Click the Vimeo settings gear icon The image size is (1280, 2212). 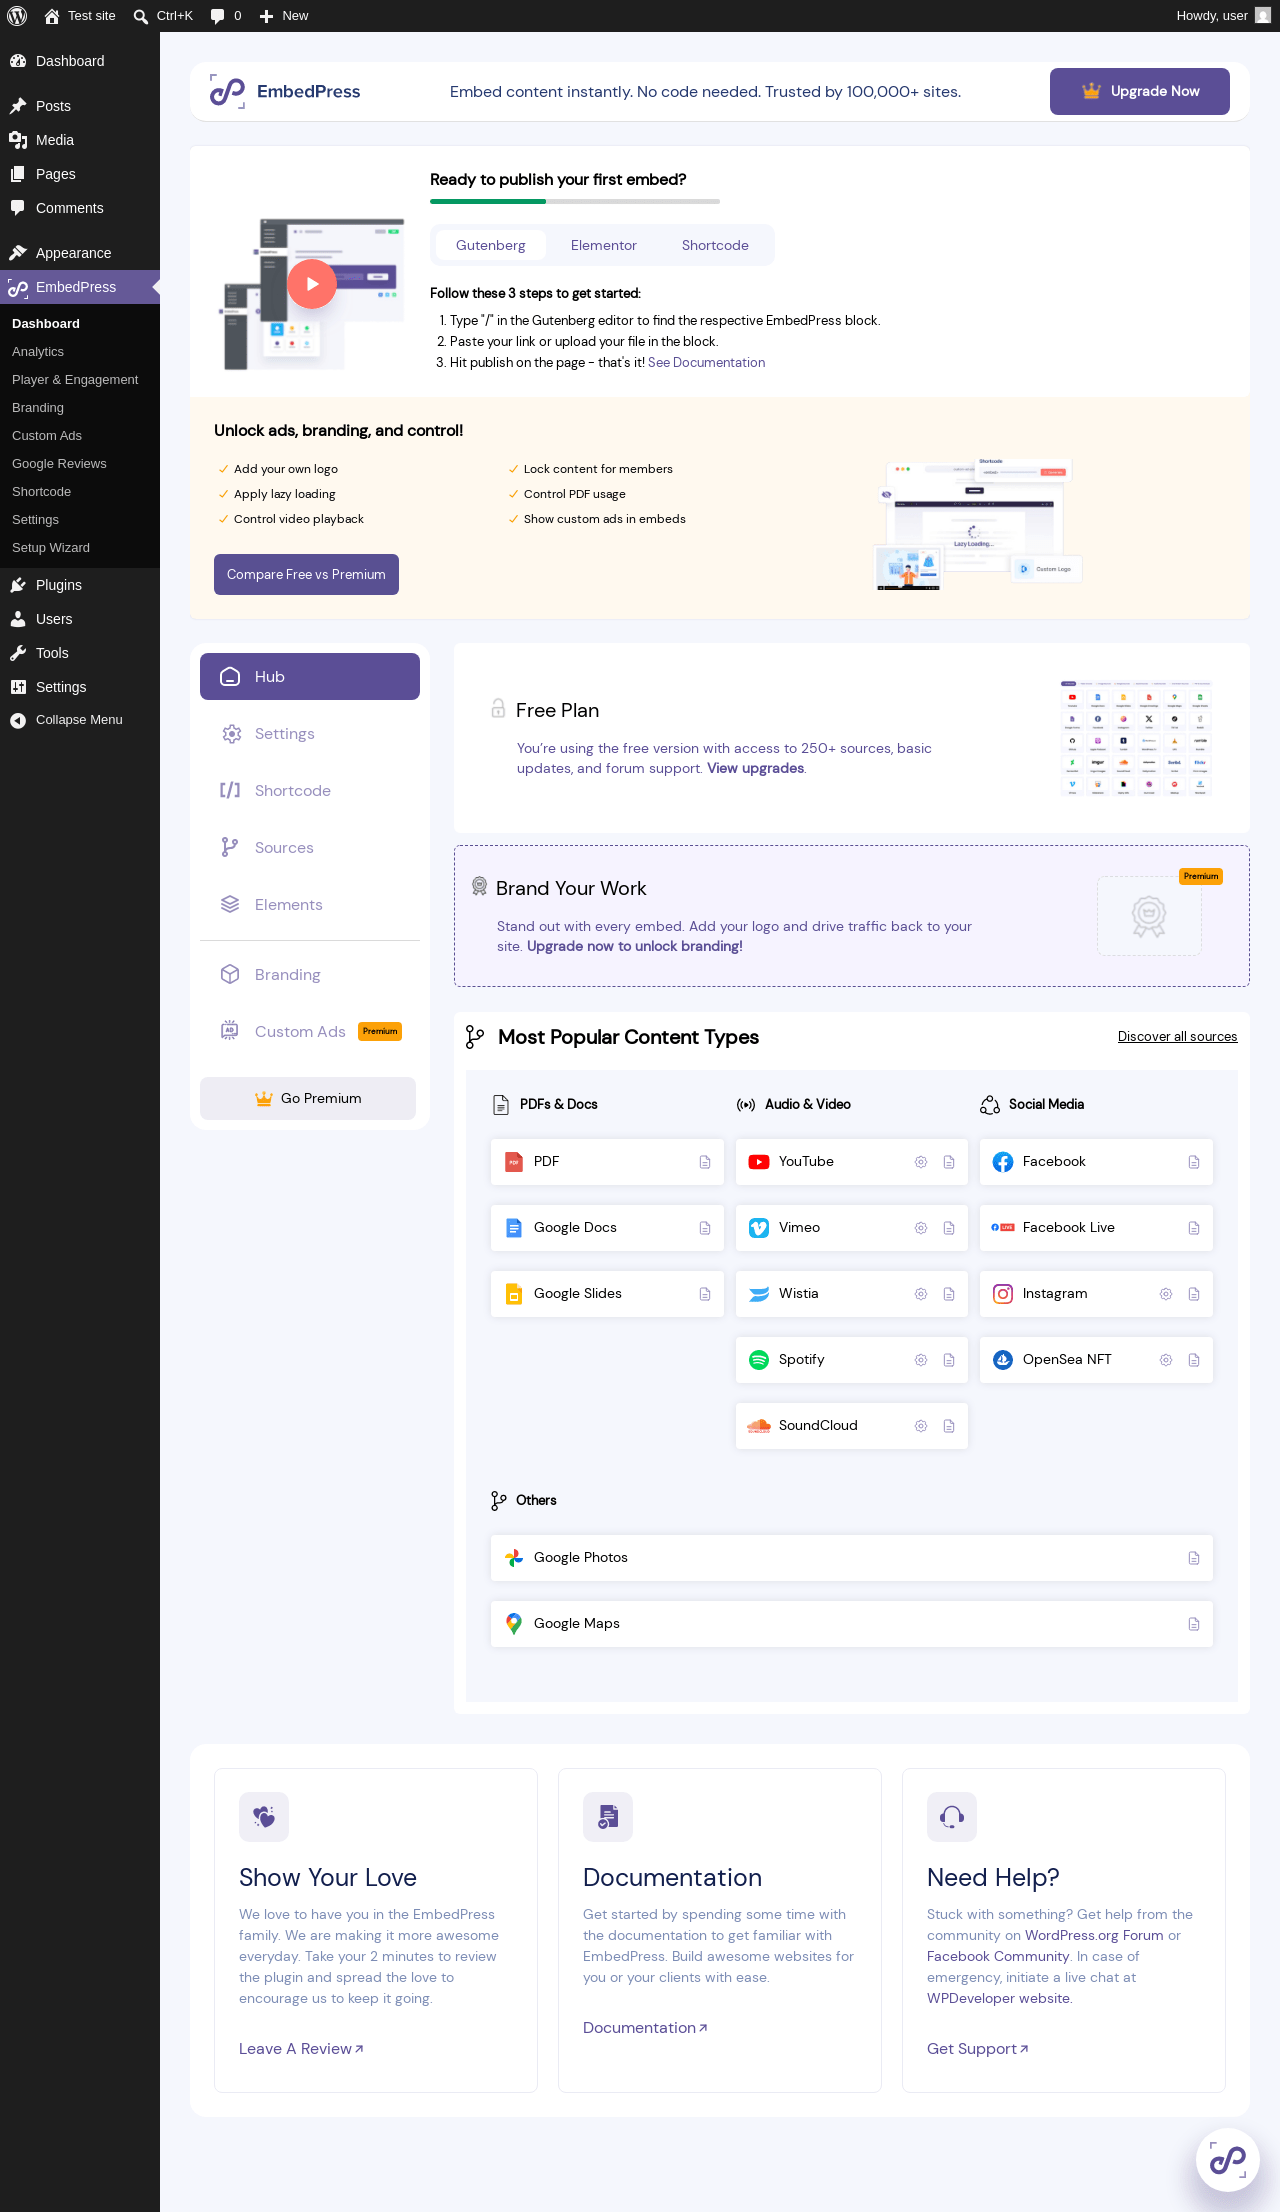(x=921, y=1228)
